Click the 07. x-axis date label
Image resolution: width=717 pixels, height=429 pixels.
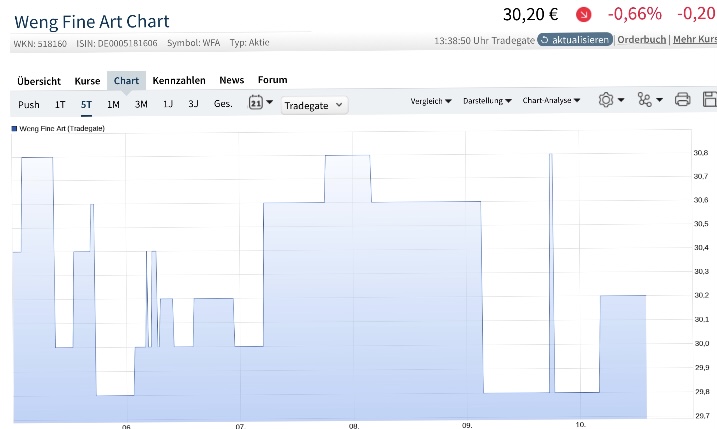pos(240,426)
